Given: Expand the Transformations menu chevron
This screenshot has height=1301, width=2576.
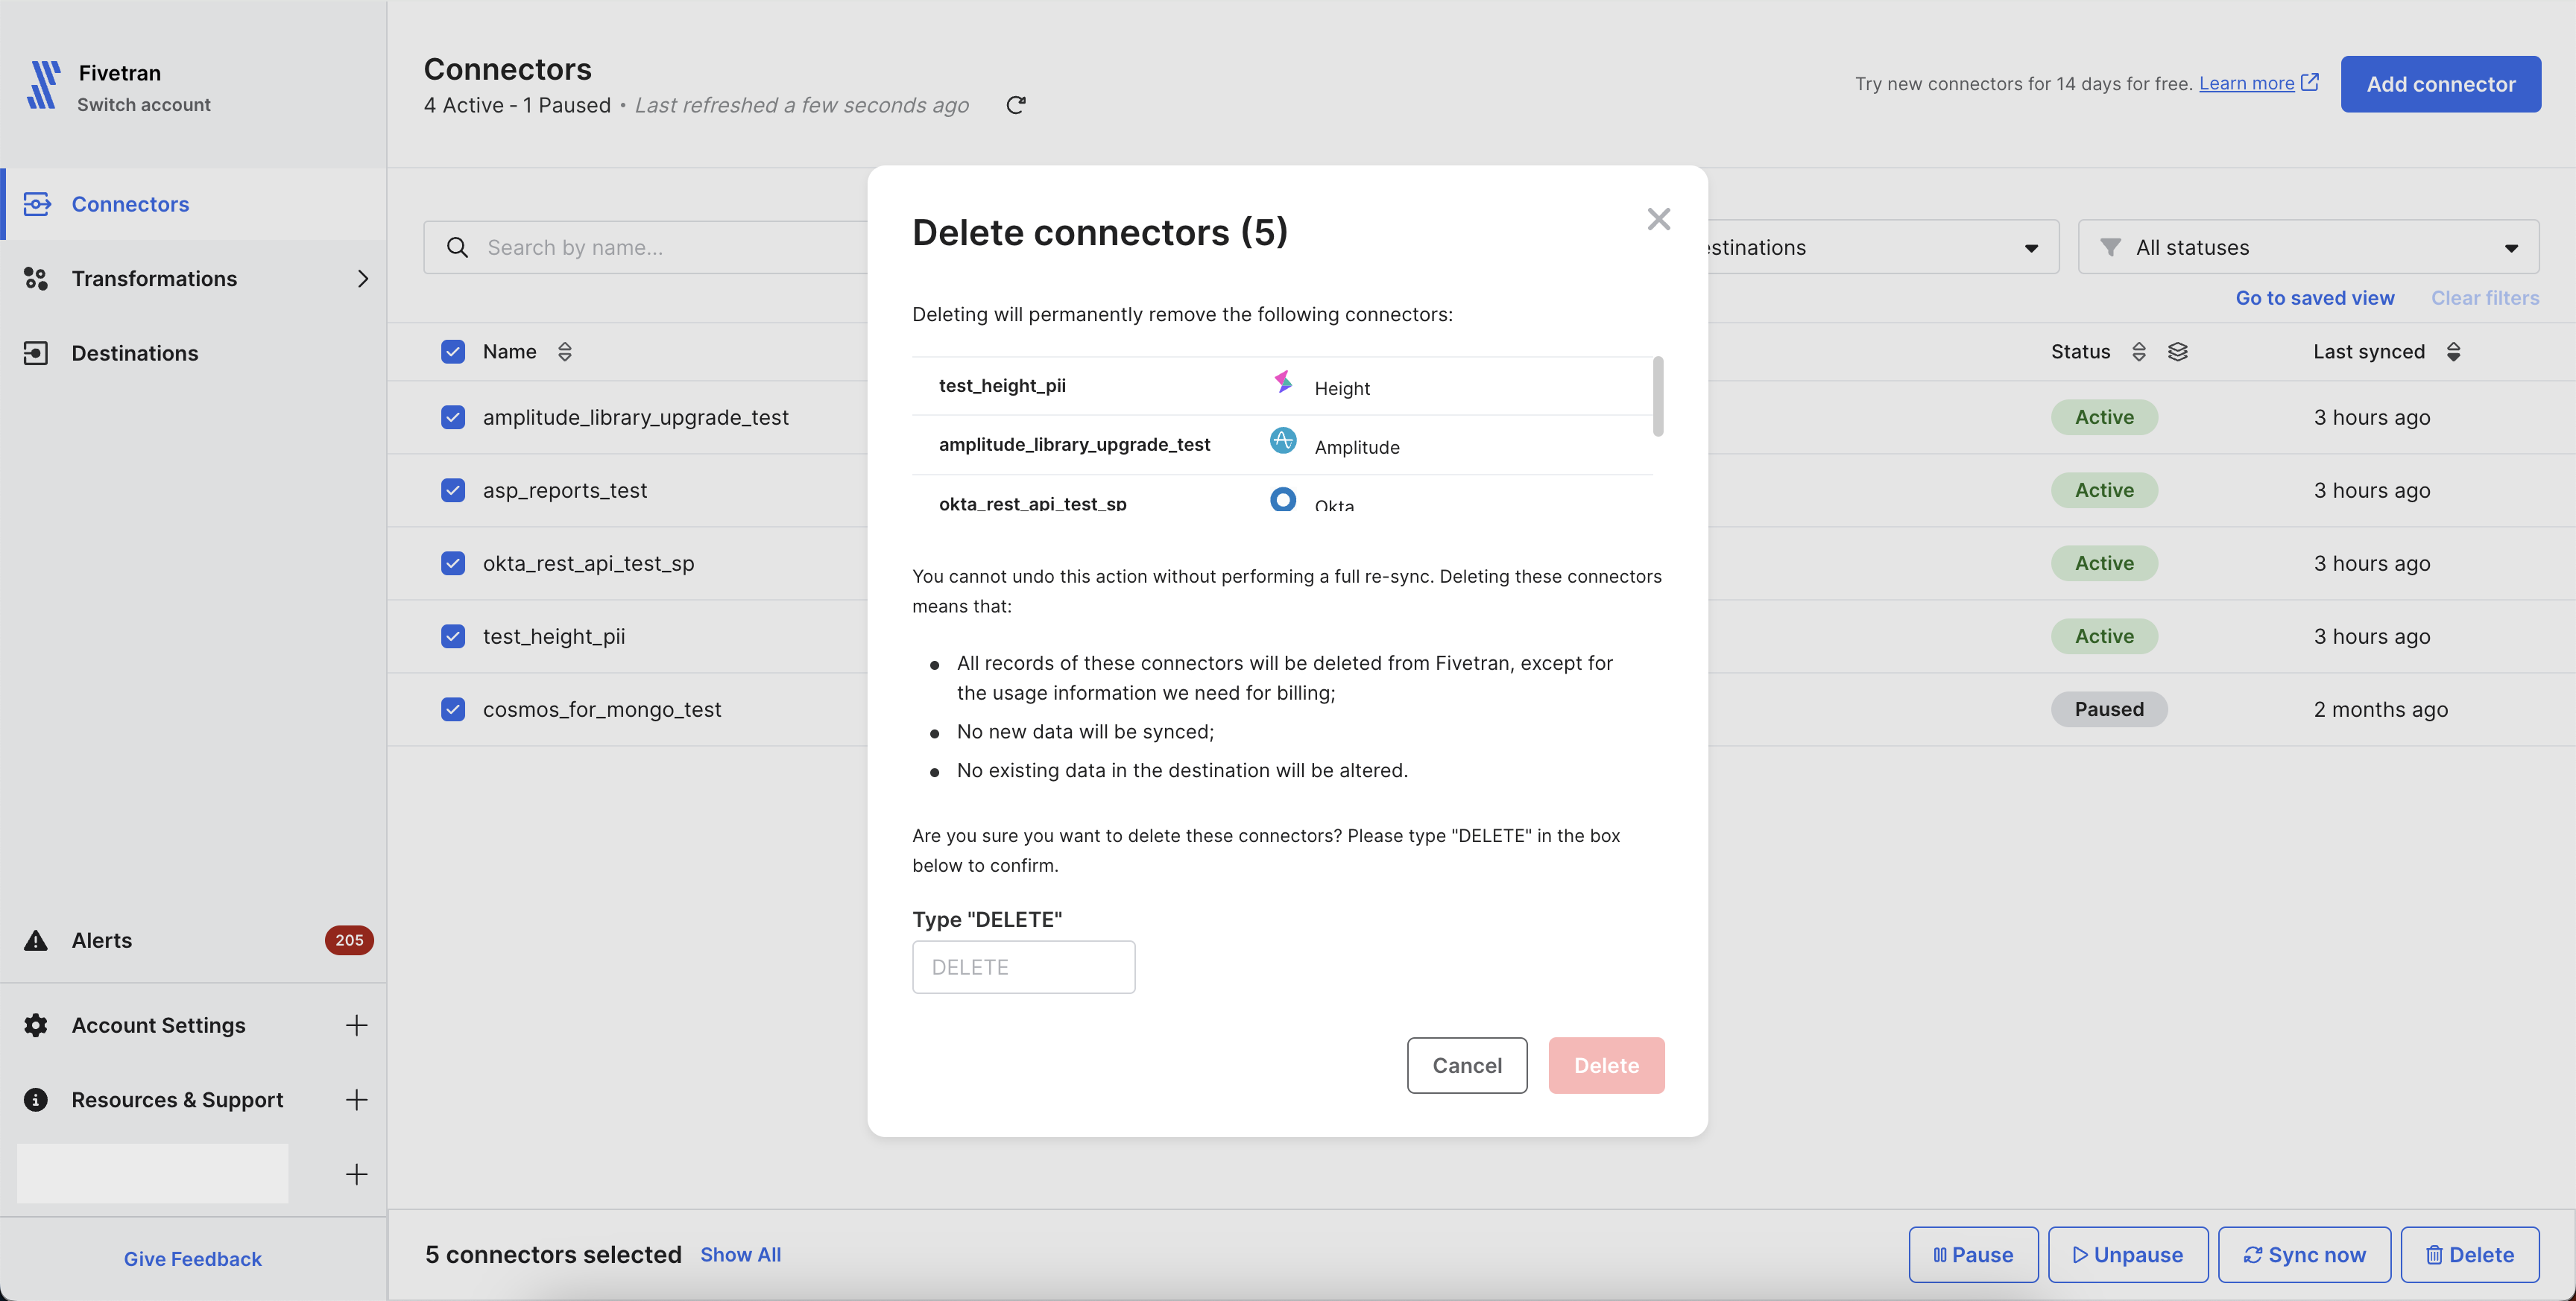Looking at the screenshot, I should [x=363, y=279].
